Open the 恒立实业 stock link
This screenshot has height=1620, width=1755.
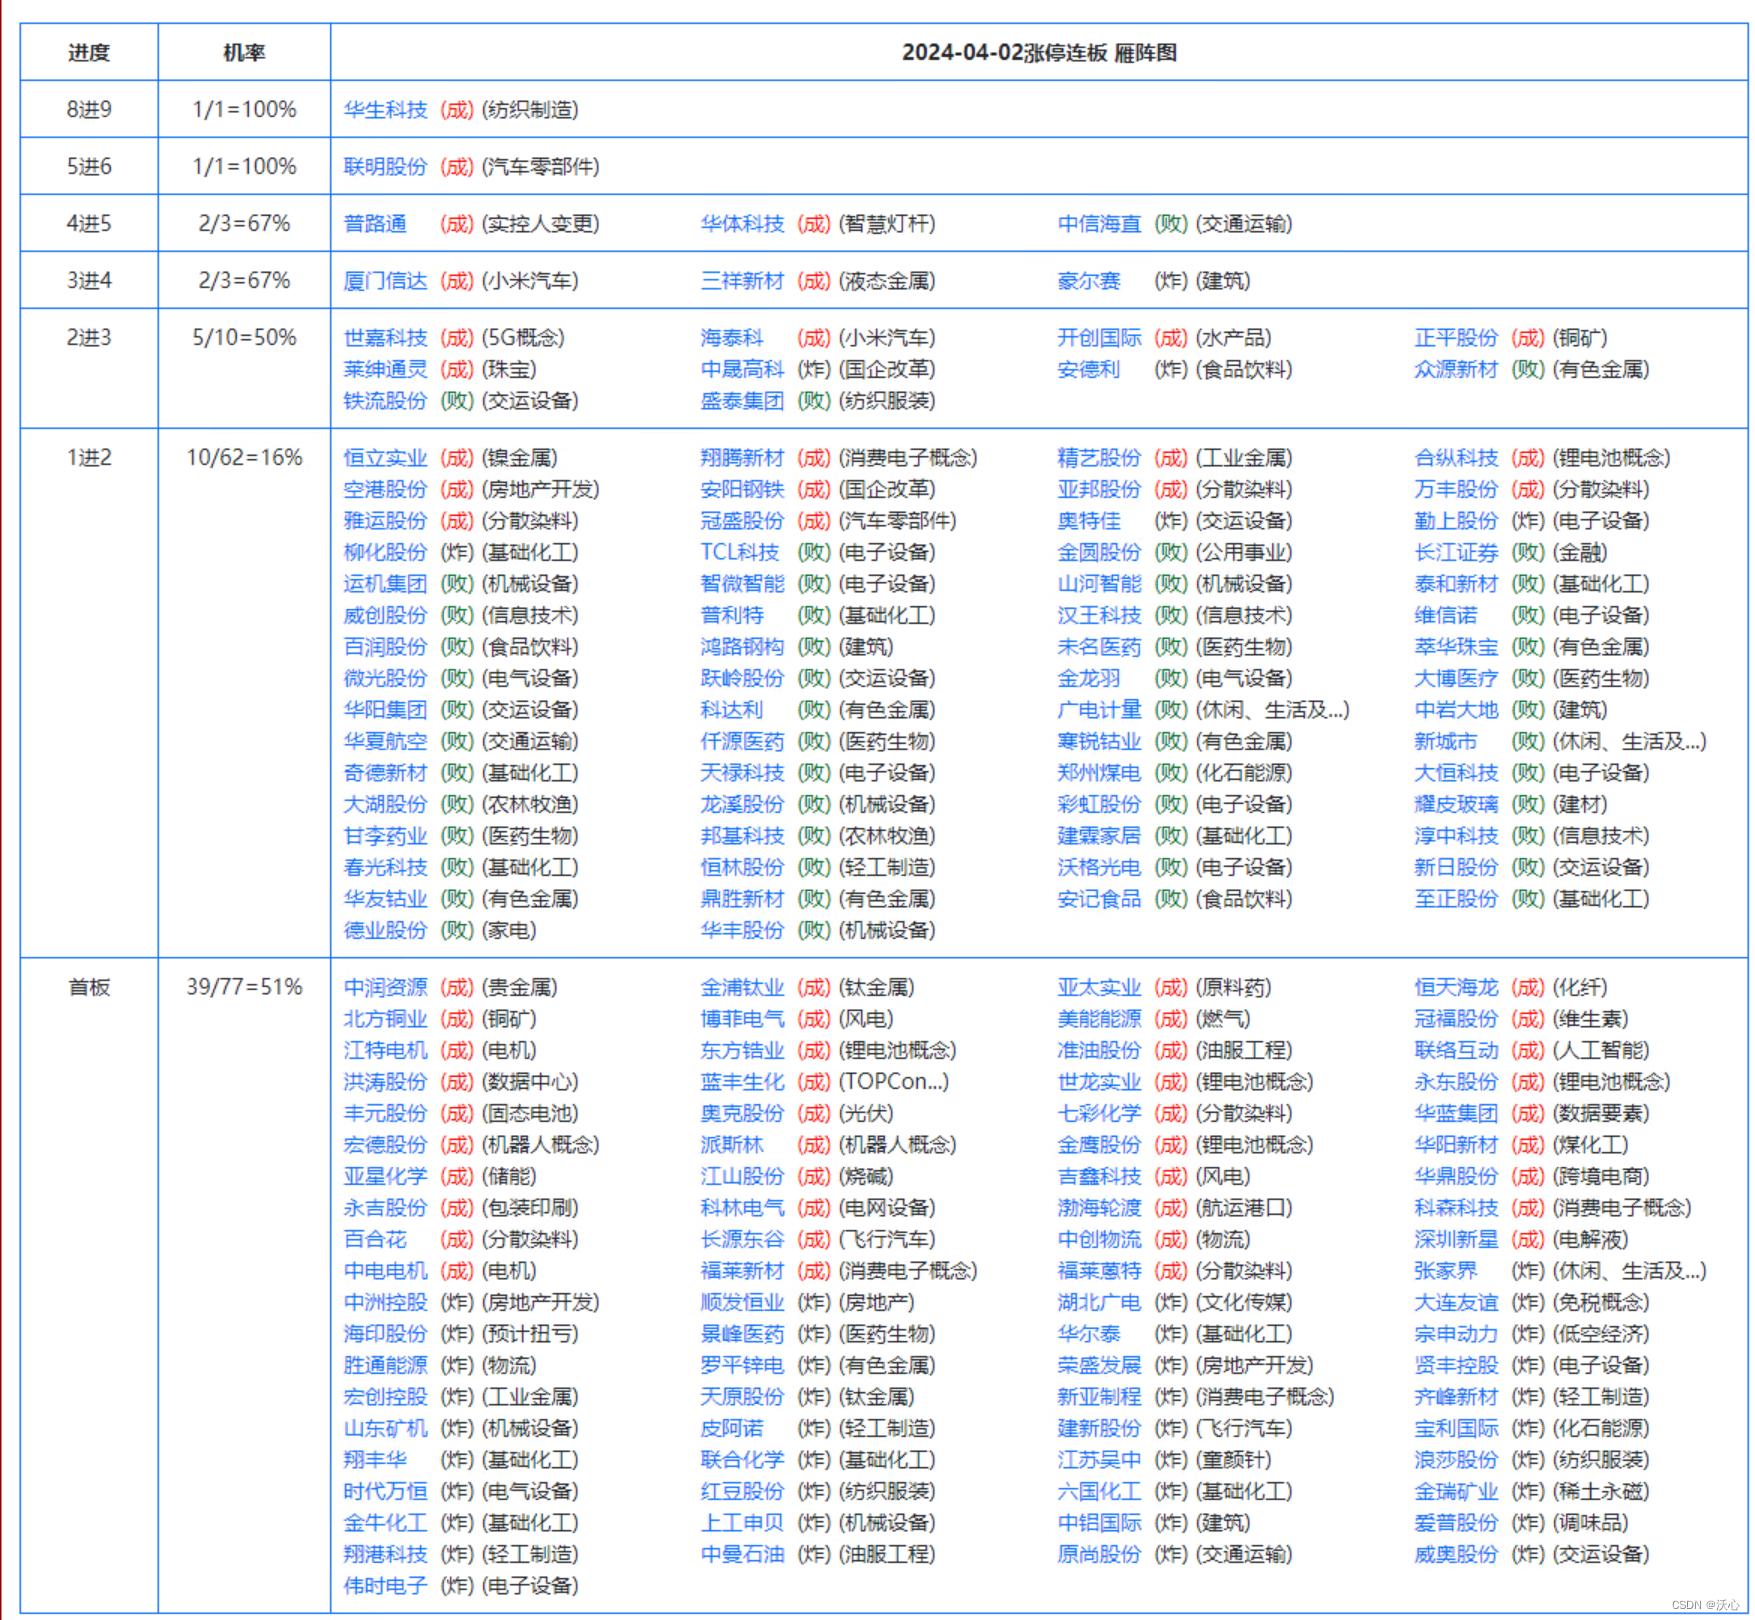(385, 458)
